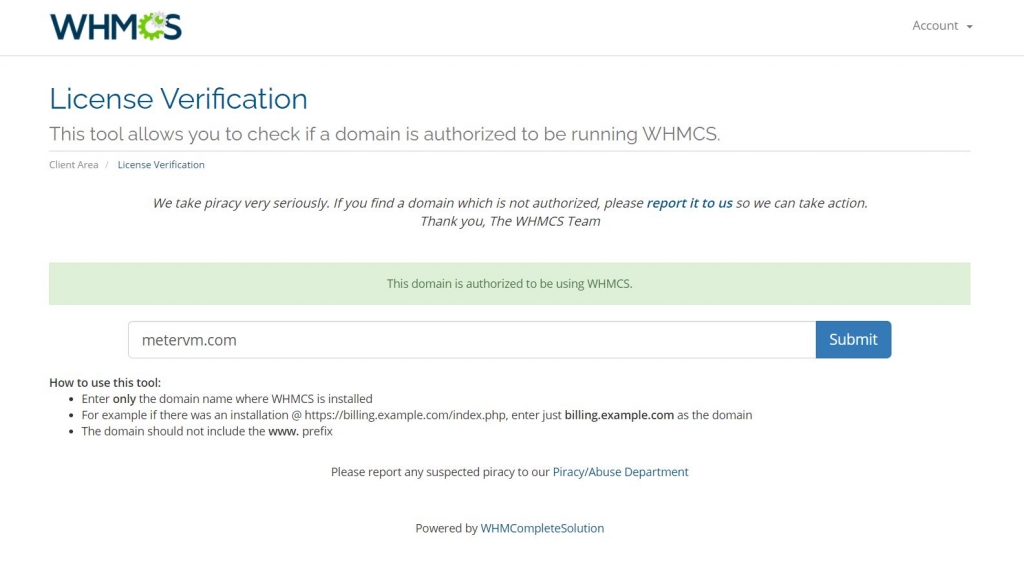The width and height of the screenshot is (1024, 579).
Task: Click the License Verification page heading
Action: tap(178, 99)
